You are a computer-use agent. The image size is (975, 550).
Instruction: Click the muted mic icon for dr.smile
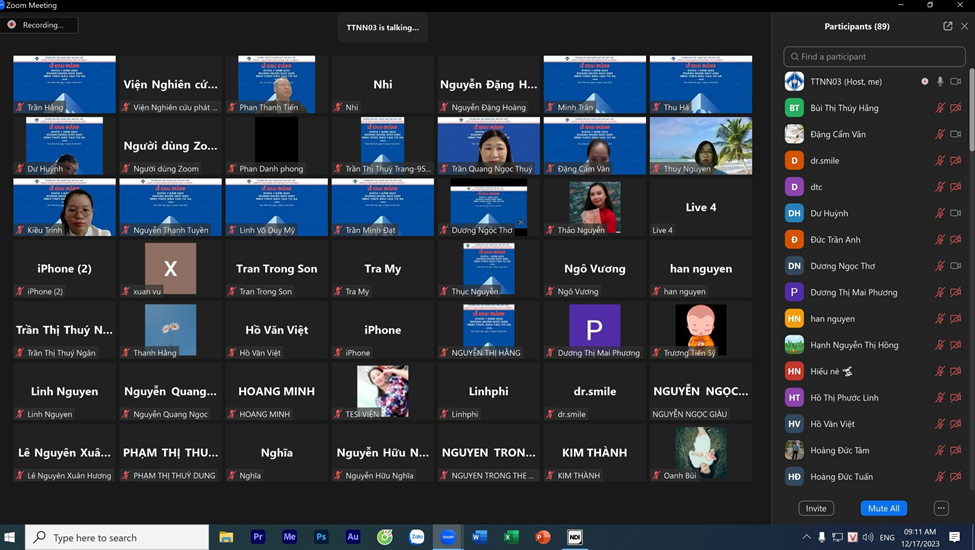tap(940, 161)
